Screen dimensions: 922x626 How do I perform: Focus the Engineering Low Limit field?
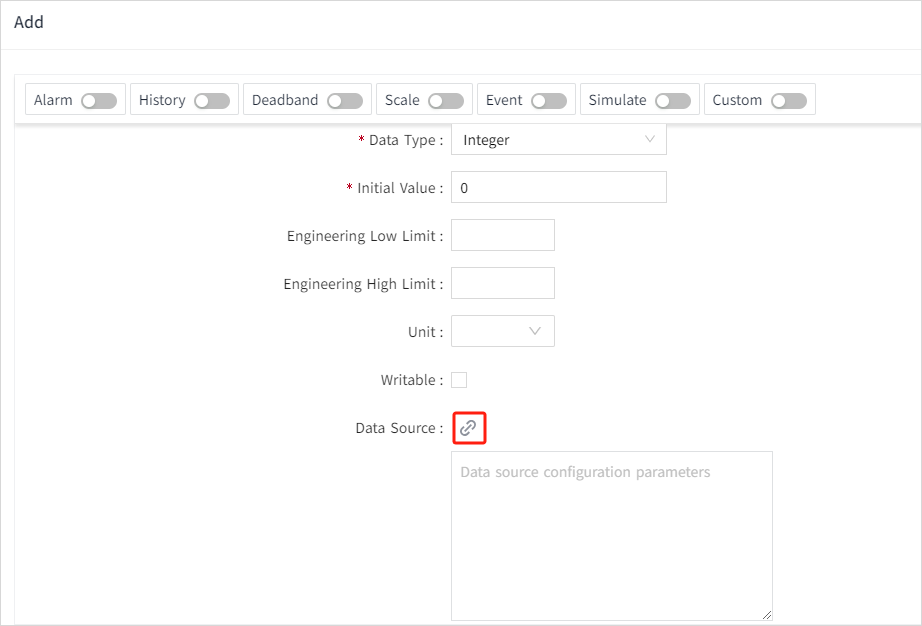(x=503, y=236)
